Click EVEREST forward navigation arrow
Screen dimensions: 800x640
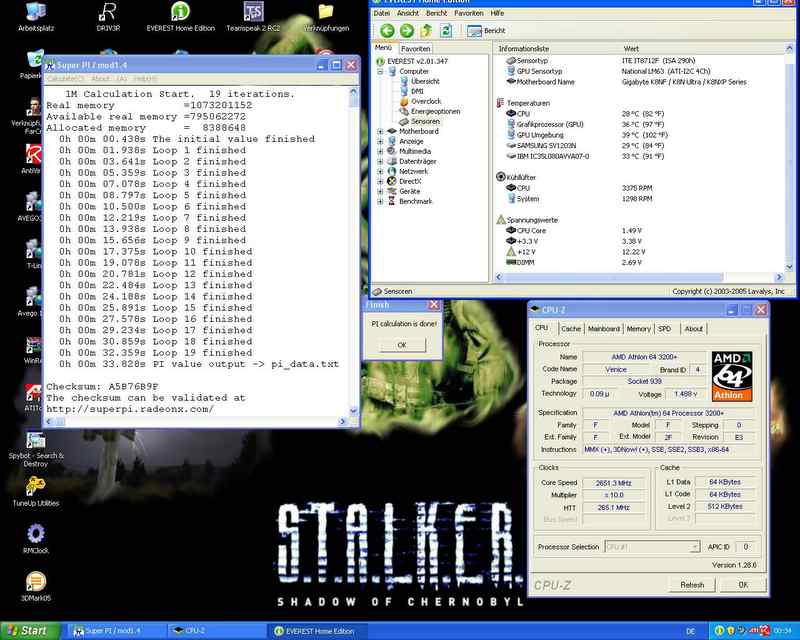[x=407, y=31]
